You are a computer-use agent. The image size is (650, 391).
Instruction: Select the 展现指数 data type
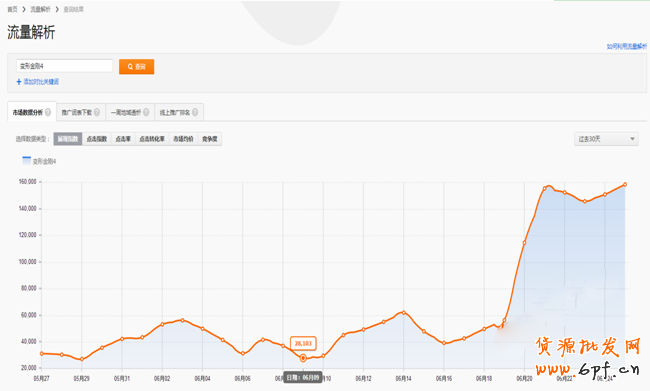[68, 139]
